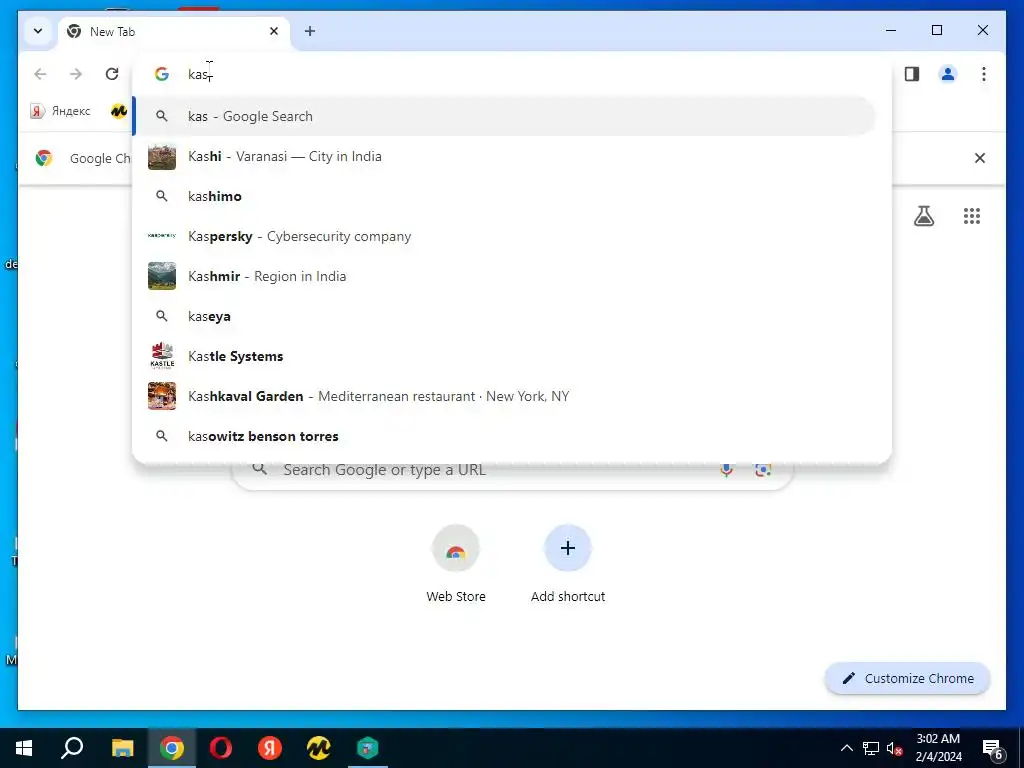1024x768 pixels.
Task: Open Search Labs flask icon
Action: [923, 216]
